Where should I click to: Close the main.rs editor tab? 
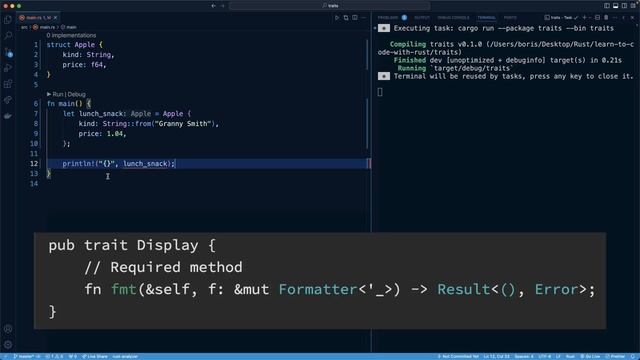click(x=56, y=18)
